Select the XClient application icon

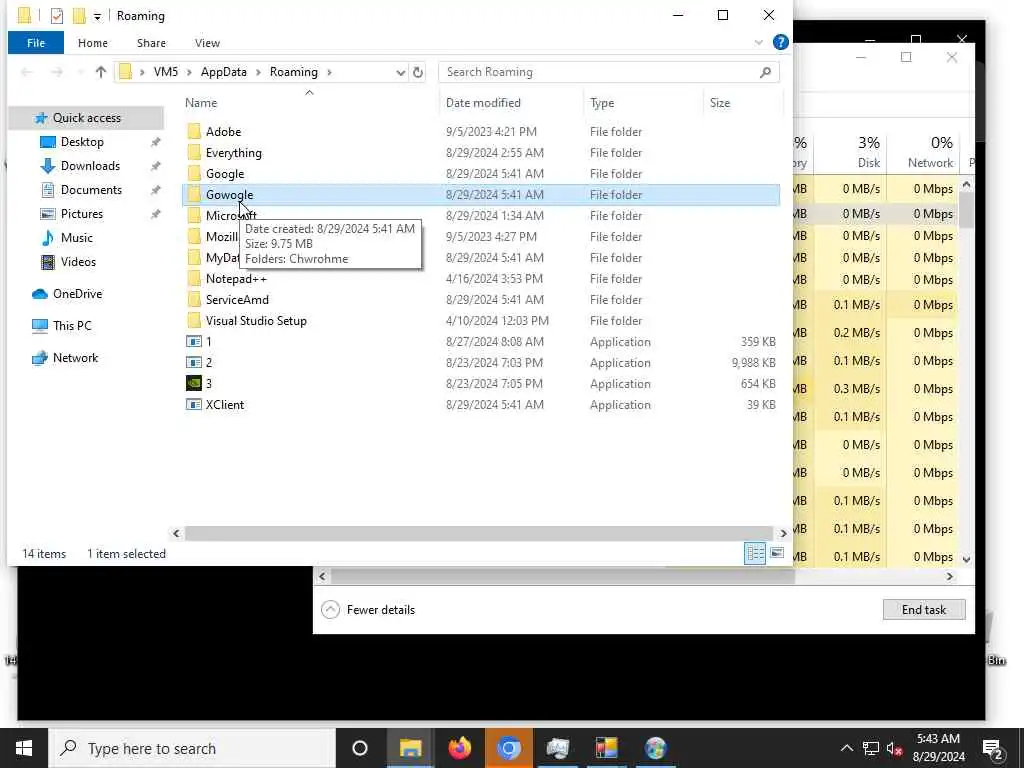pos(194,404)
